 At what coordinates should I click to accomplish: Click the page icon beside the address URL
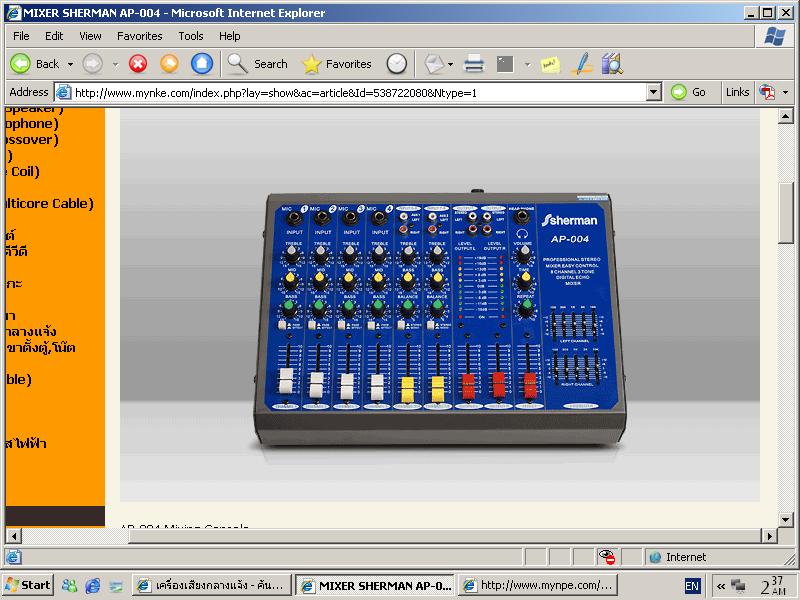[63, 92]
